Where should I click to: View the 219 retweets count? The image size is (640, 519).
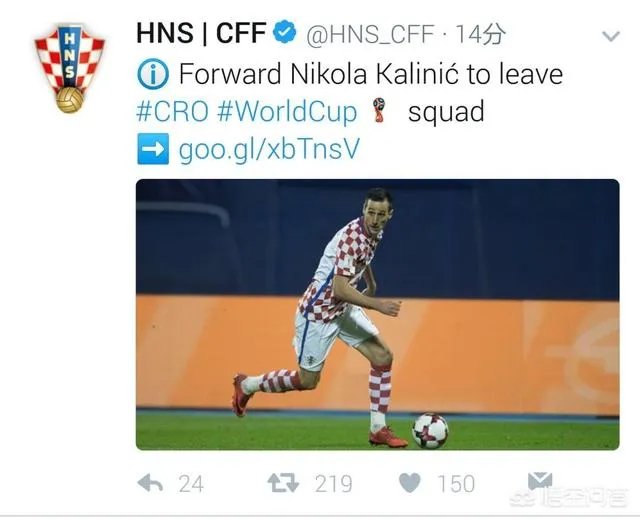[x=333, y=484]
